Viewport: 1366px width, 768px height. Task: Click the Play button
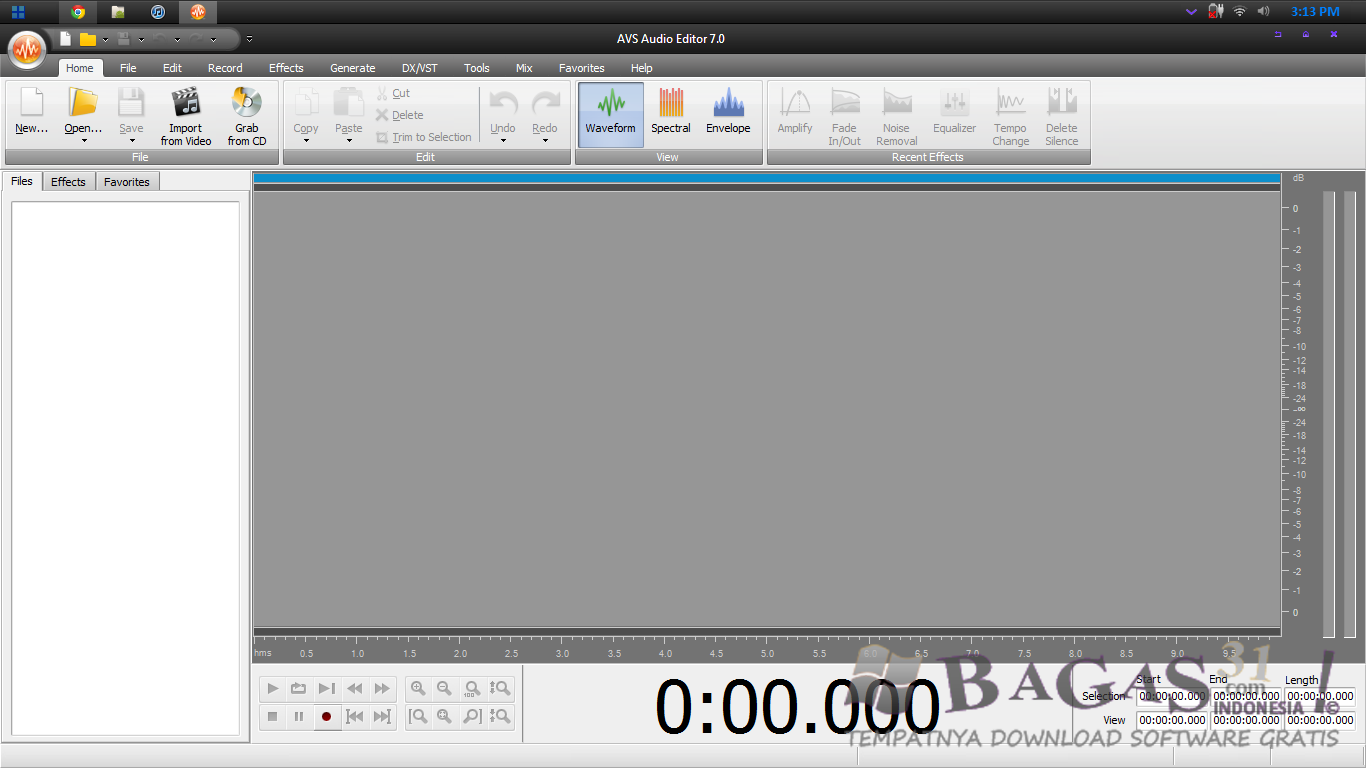click(272, 689)
